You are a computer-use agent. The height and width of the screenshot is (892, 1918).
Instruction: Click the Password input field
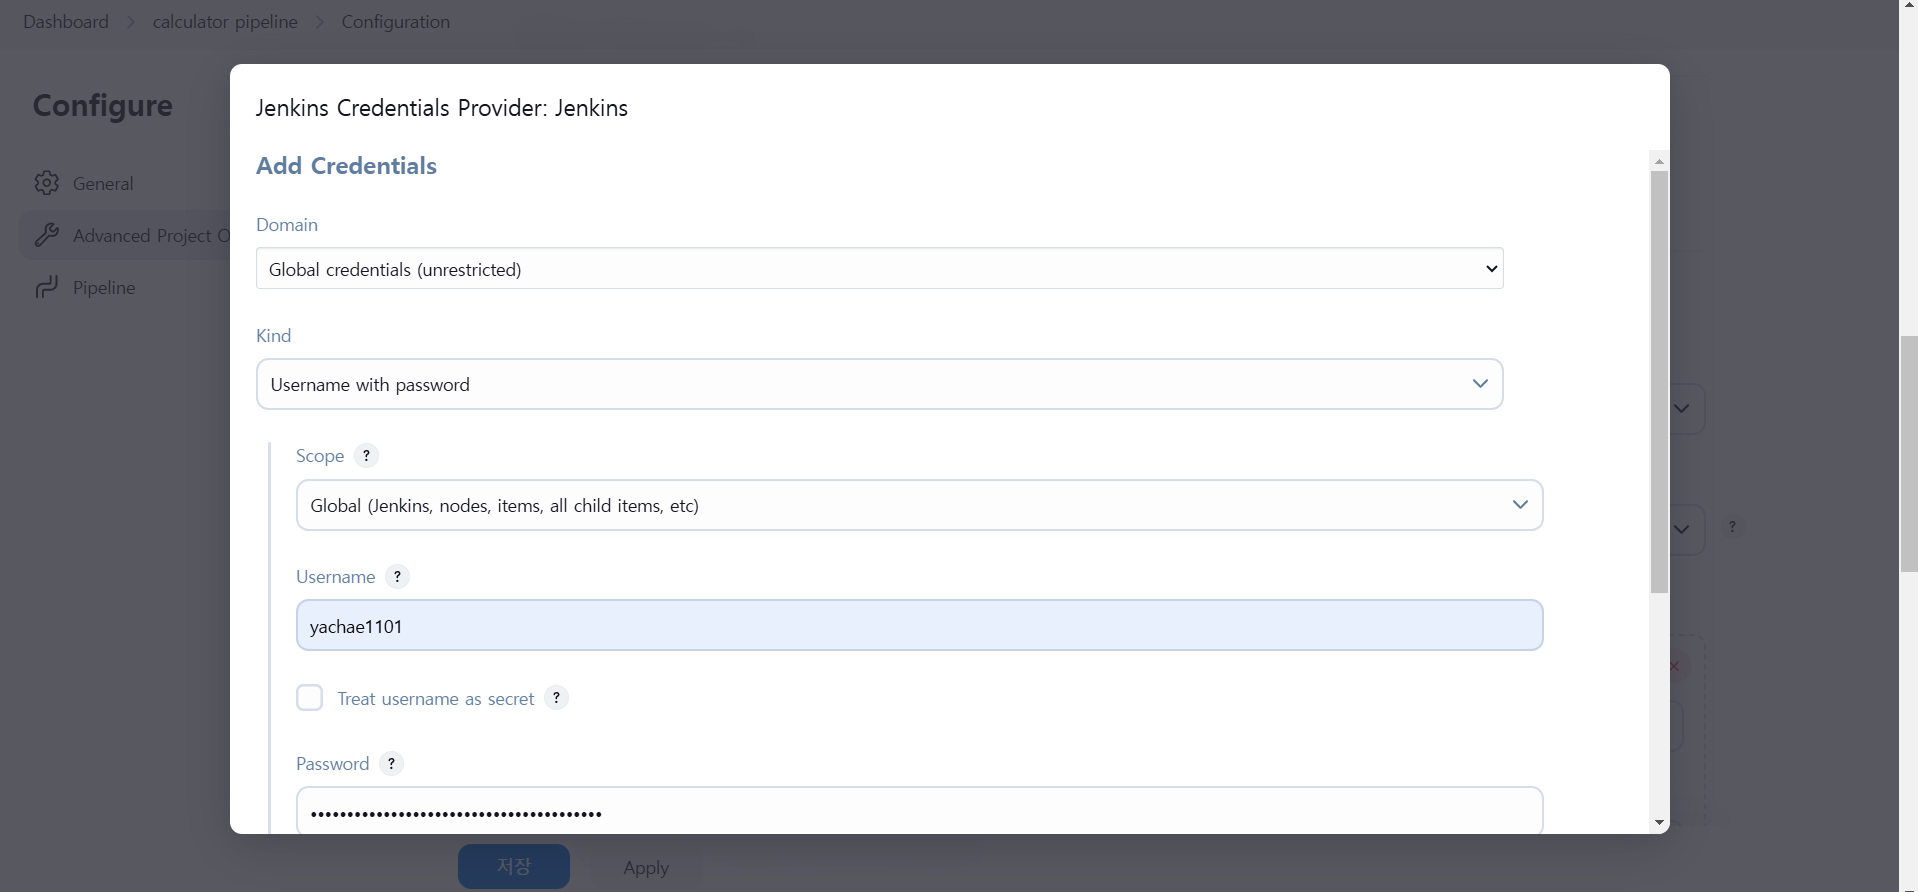(x=919, y=810)
